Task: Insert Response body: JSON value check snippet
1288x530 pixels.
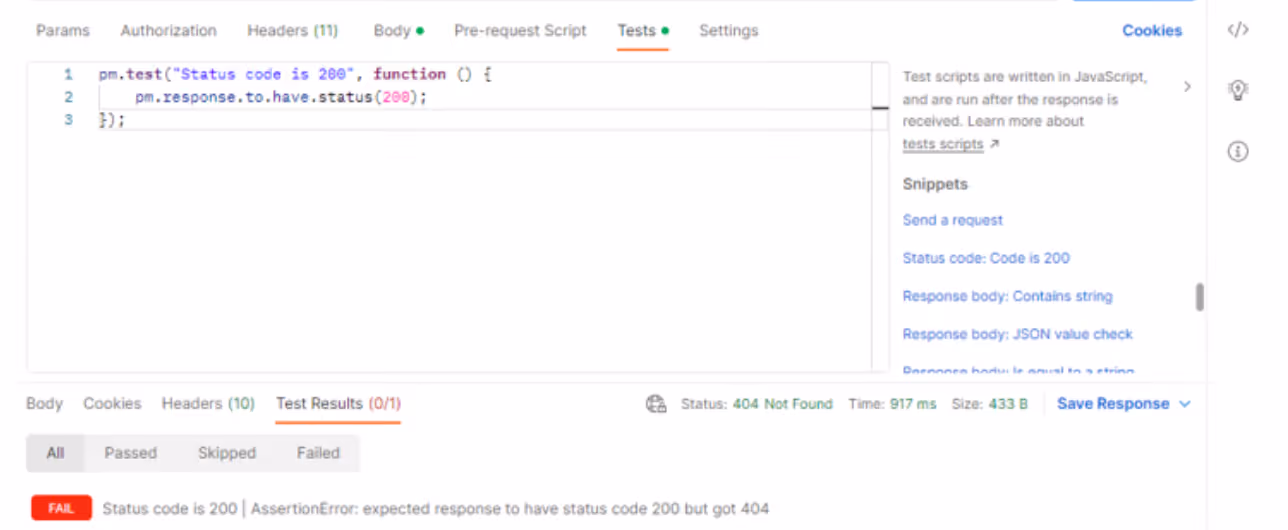Action: coord(1017,334)
